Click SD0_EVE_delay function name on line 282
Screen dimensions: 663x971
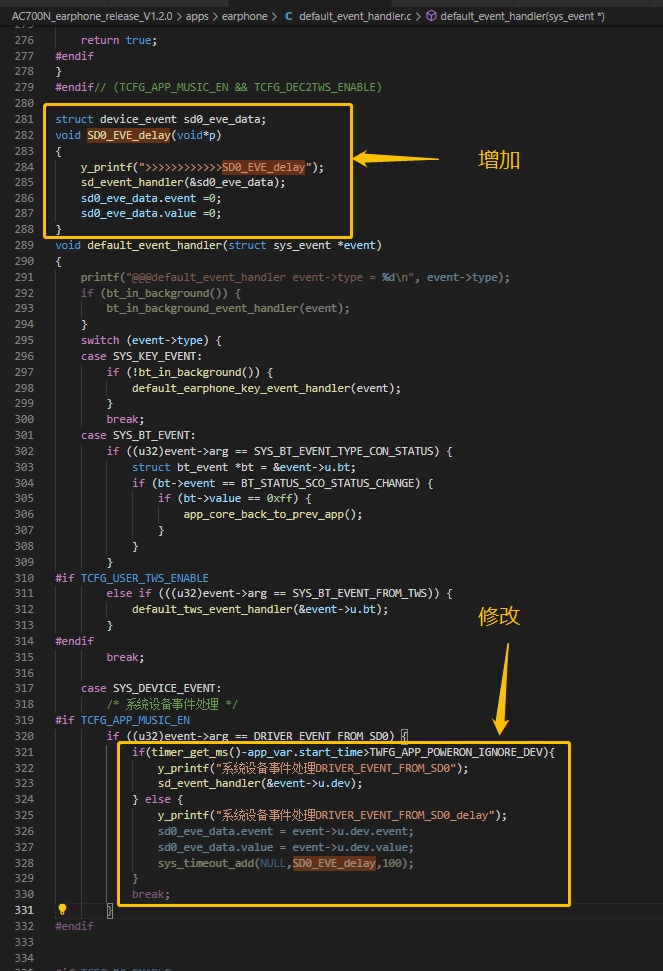coord(129,135)
